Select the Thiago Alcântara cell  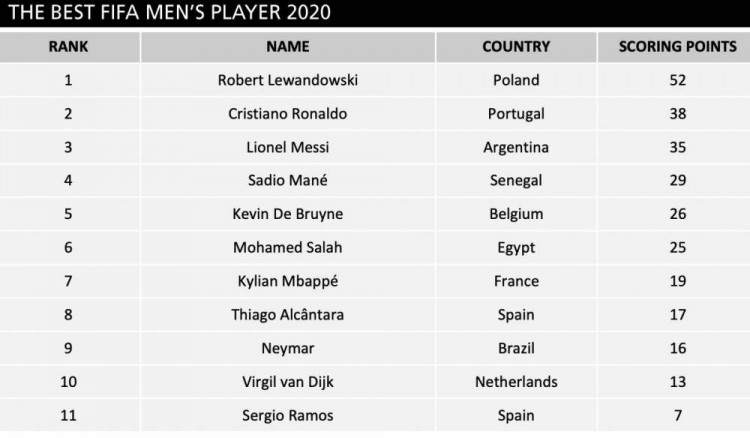[x=287, y=315]
